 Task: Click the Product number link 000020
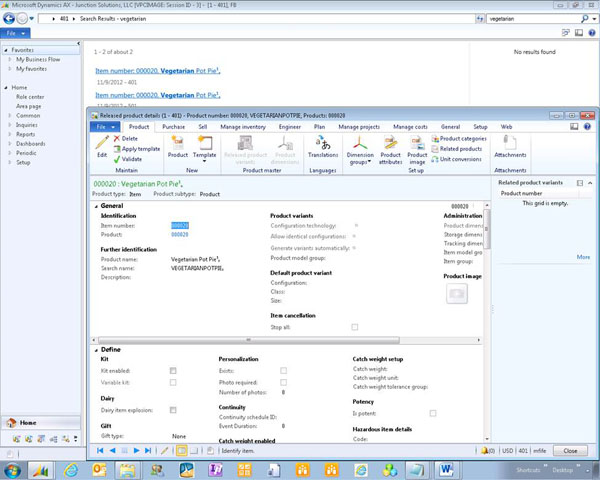click(179, 235)
